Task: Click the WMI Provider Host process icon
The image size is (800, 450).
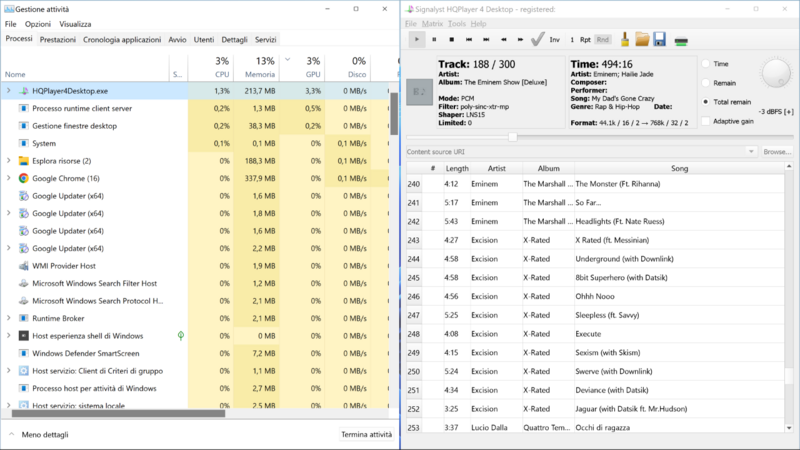Action: (x=23, y=266)
